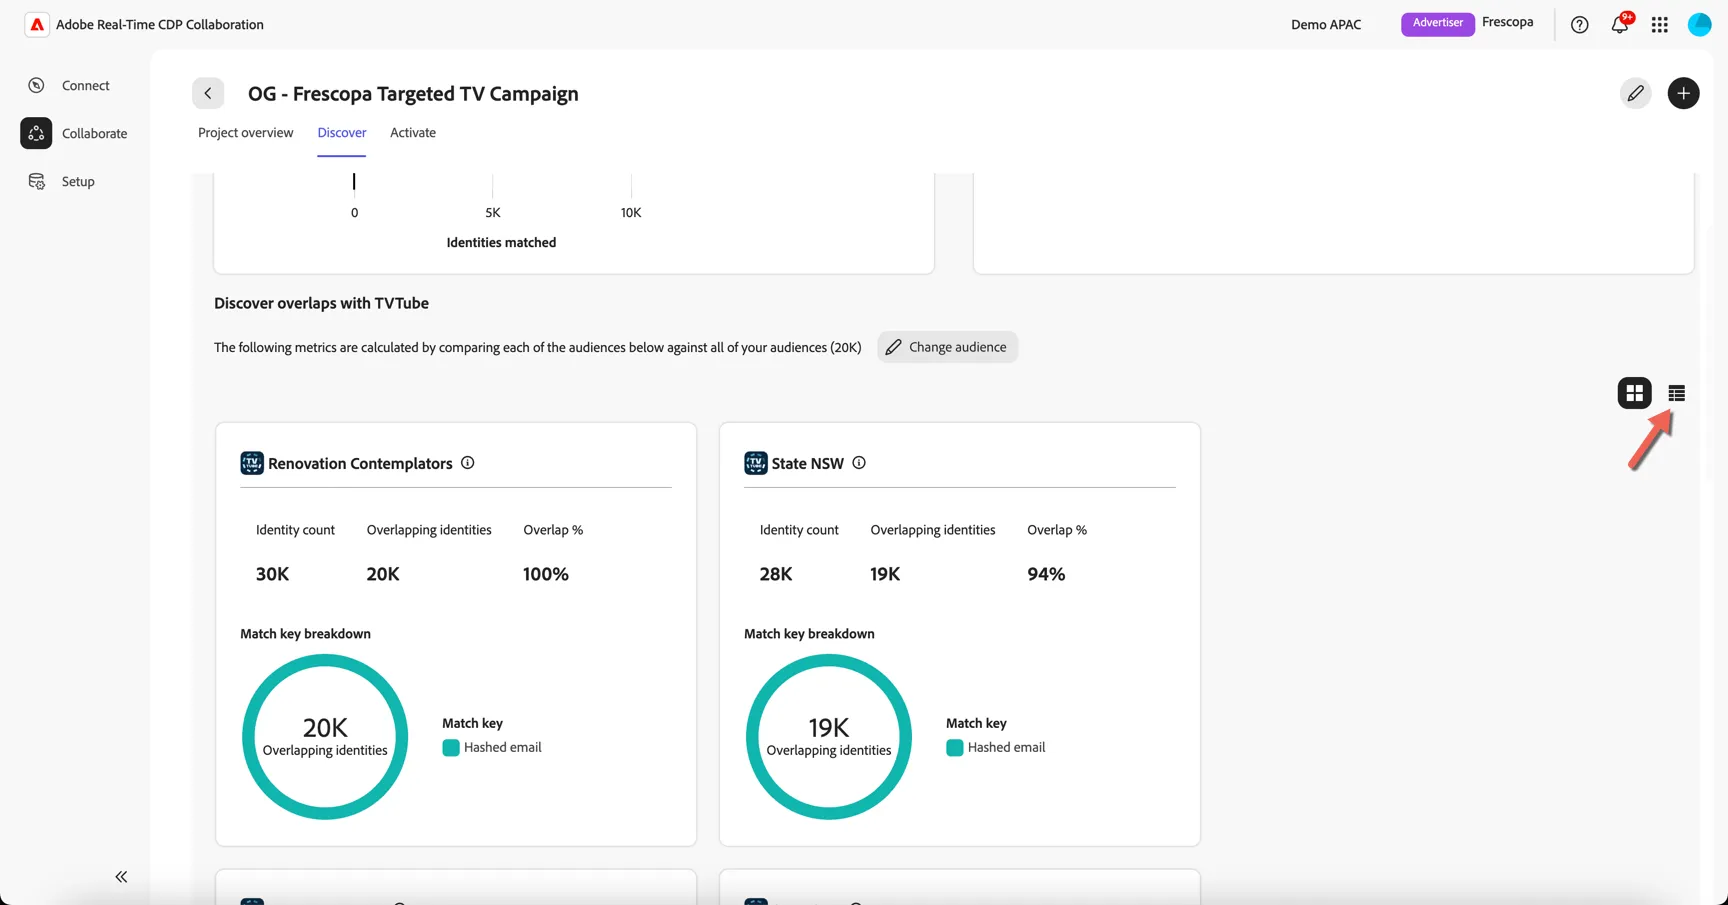Click the 28K identity count value
The width and height of the screenshot is (1728, 905).
point(776,574)
